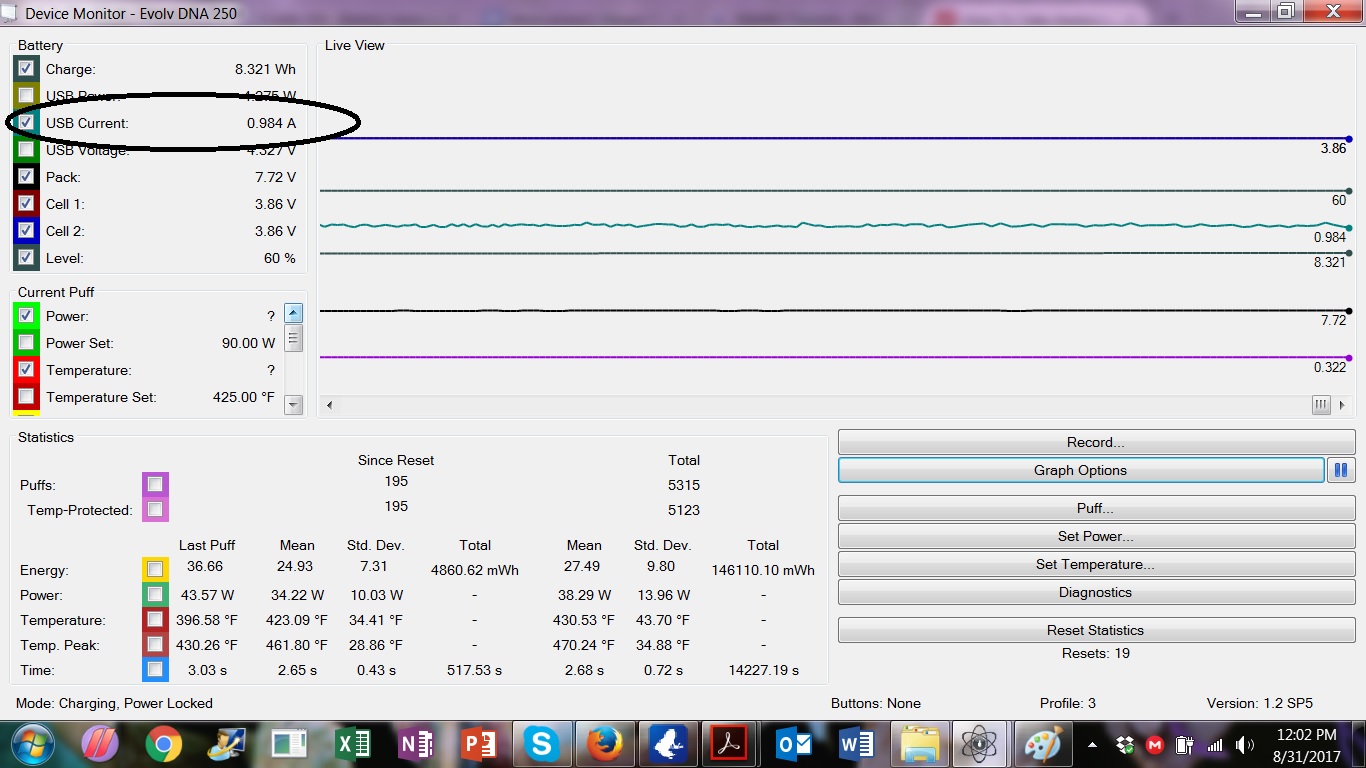Click the Live View horizontal scrollbar thumb
This screenshot has height=768, width=1366.
(1321, 405)
